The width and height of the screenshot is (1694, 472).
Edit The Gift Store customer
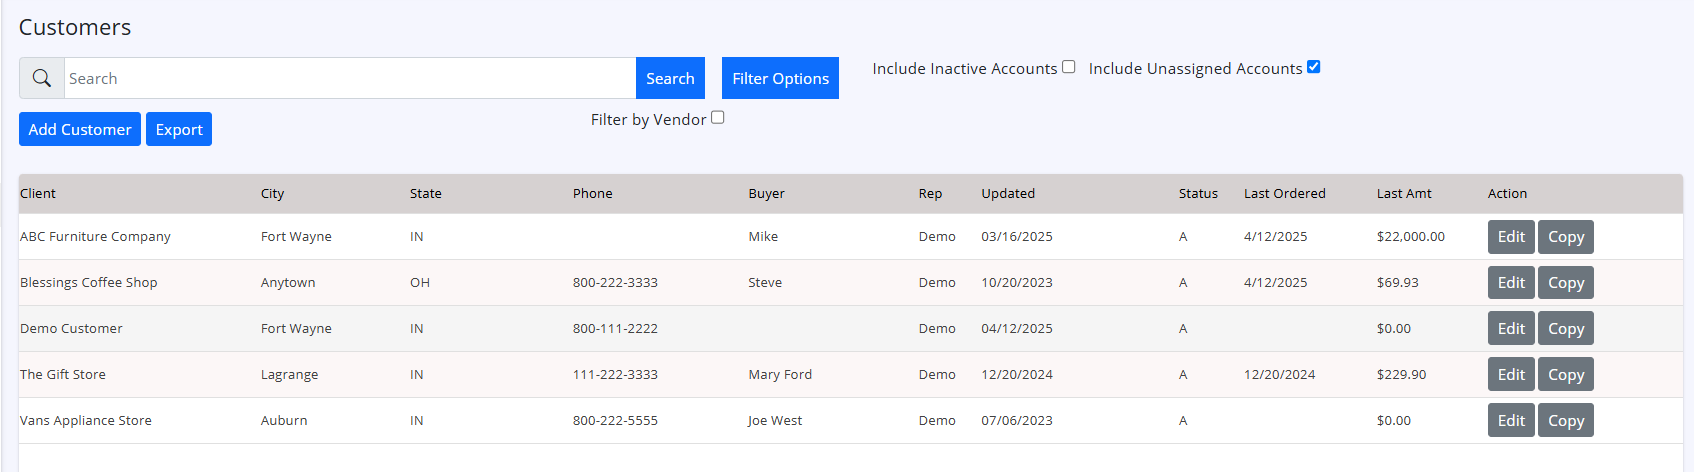pyautogui.click(x=1510, y=375)
